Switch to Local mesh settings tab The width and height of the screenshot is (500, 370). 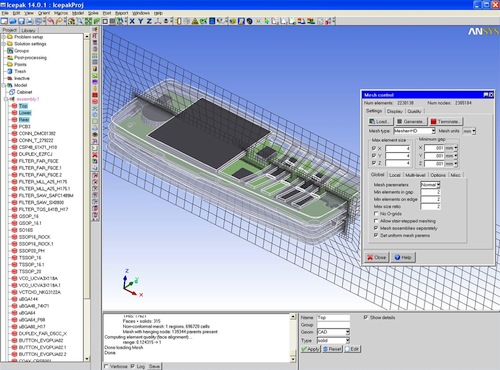[x=395, y=175]
